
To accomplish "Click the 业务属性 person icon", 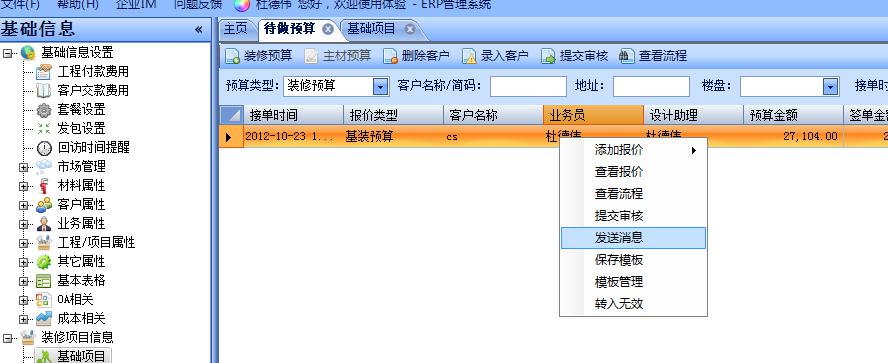I will click(44, 224).
